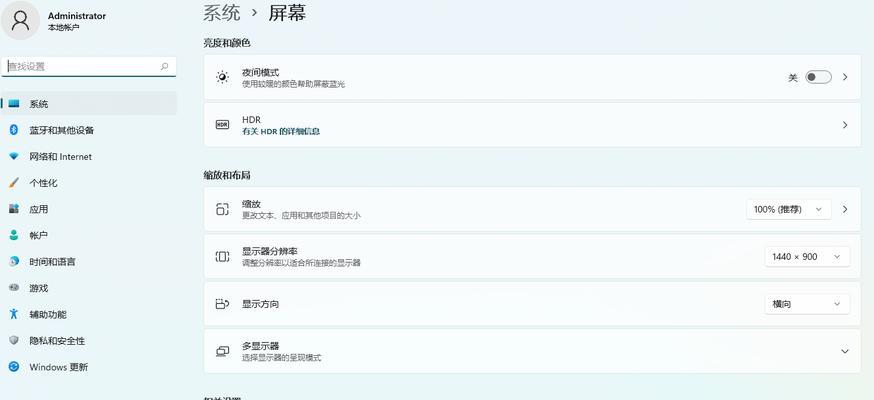Open 时间和语言 in the sidebar
The height and width of the screenshot is (400, 874).
tap(89, 261)
